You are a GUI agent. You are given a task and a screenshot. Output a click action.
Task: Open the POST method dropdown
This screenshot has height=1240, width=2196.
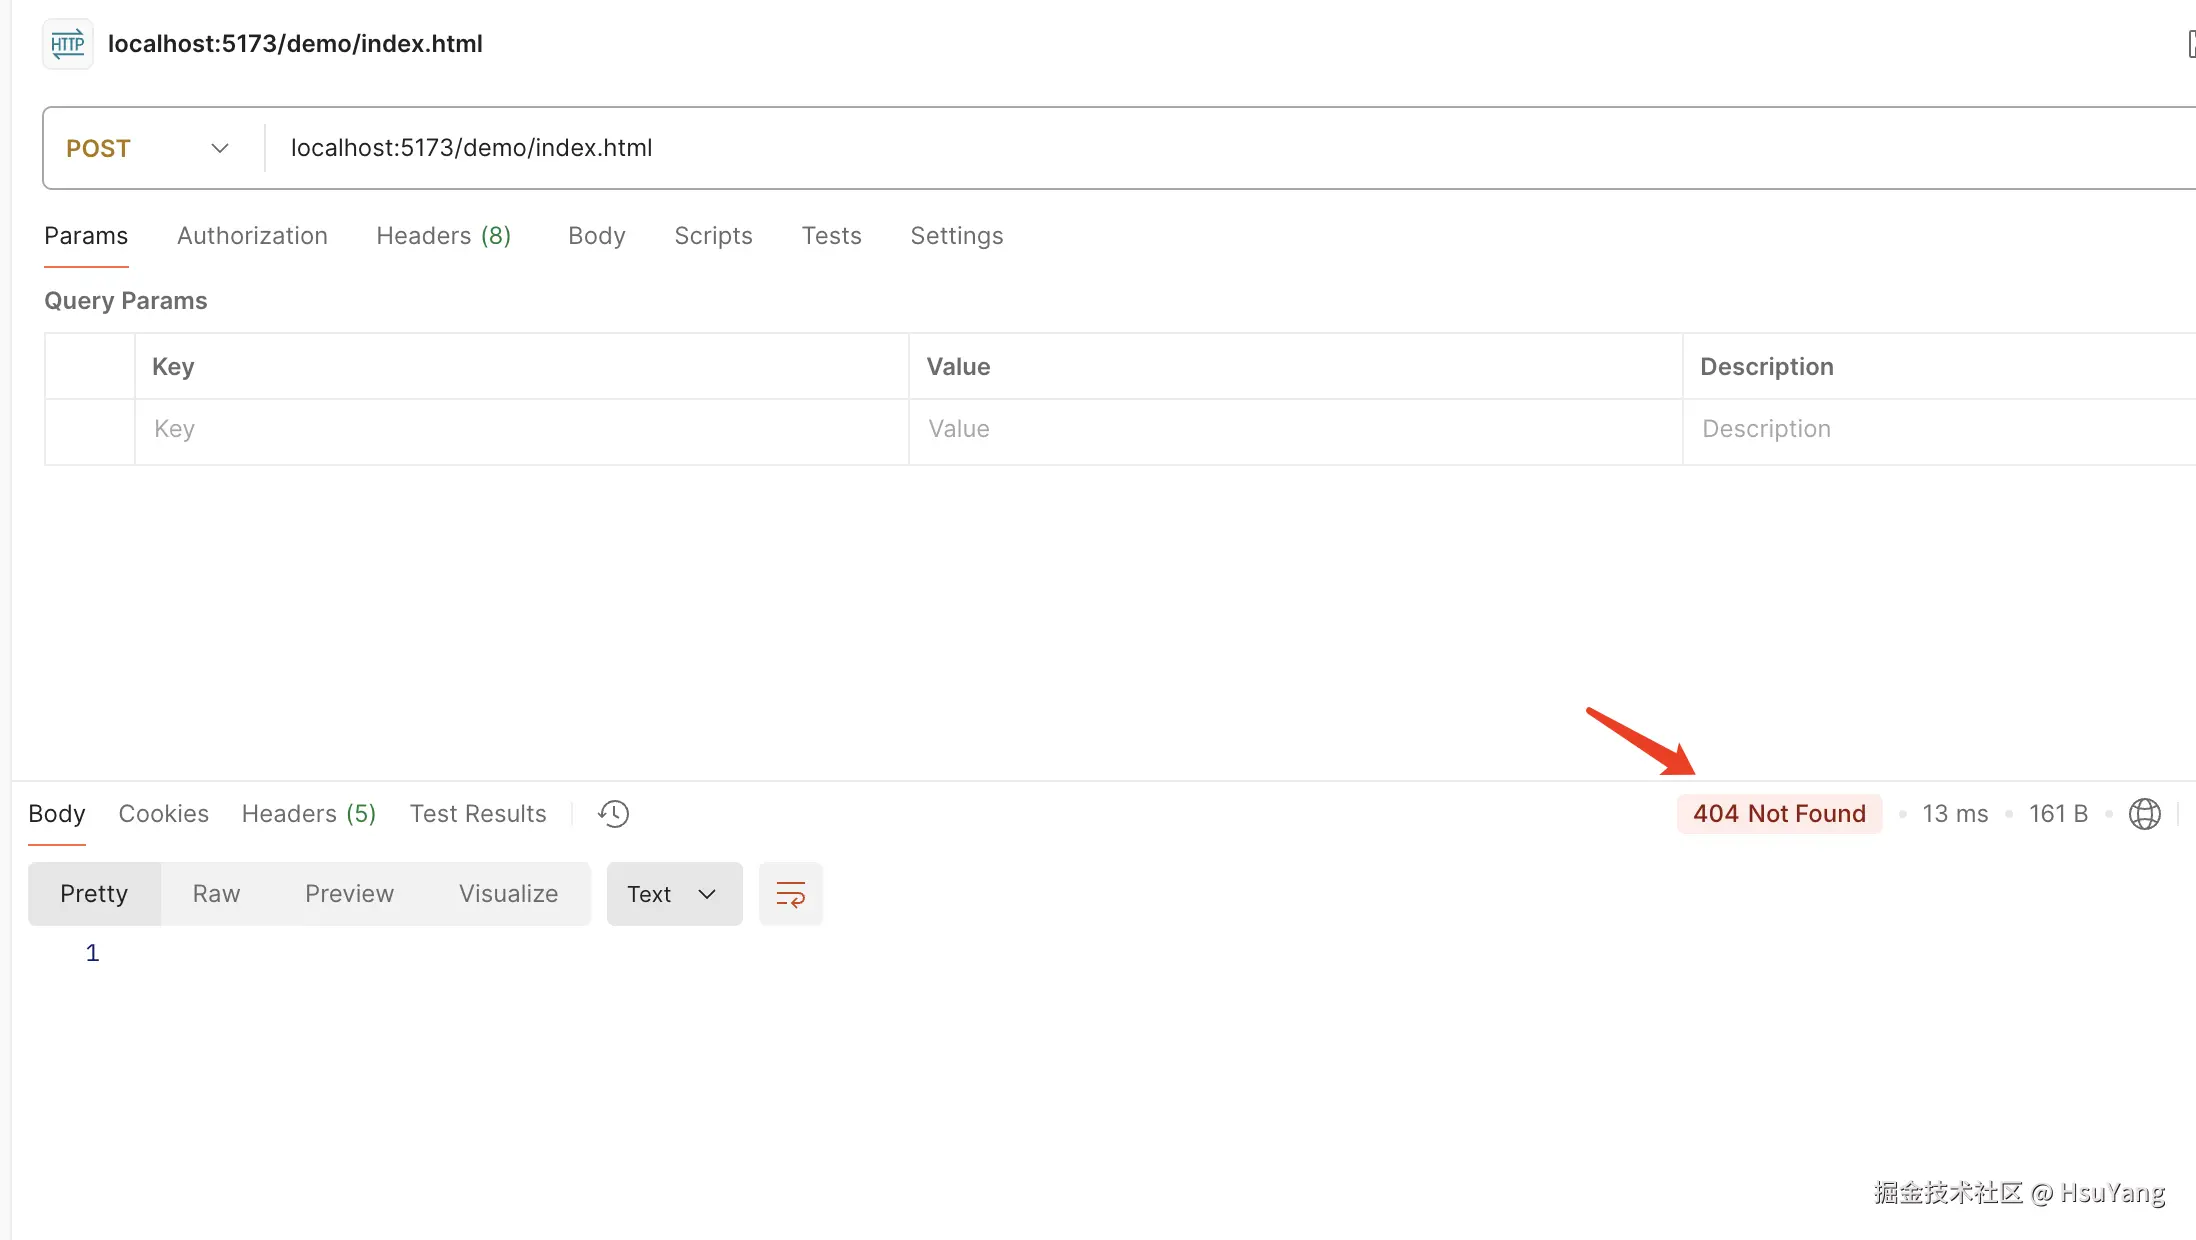pyautogui.click(x=150, y=148)
